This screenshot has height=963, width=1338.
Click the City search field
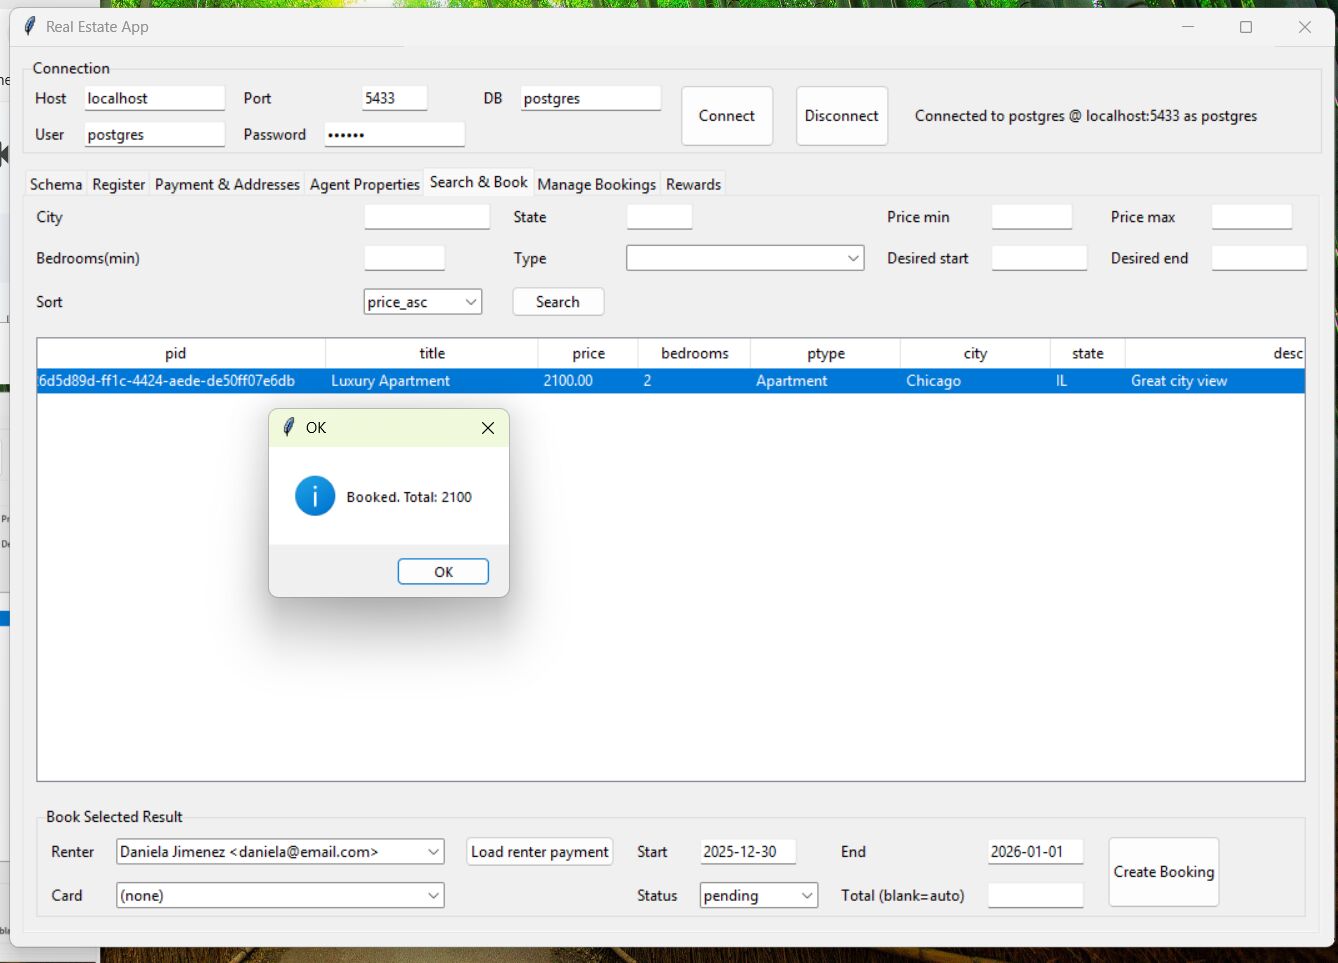[x=427, y=217]
